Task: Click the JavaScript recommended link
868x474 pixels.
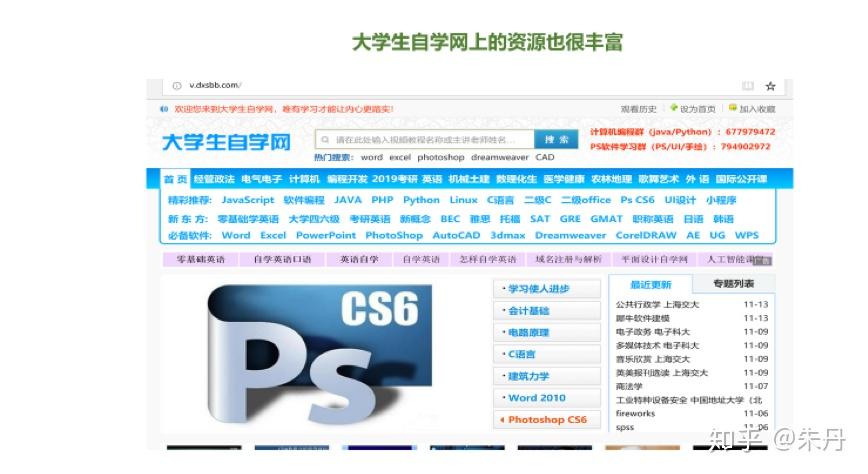Action: click(247, 200)
